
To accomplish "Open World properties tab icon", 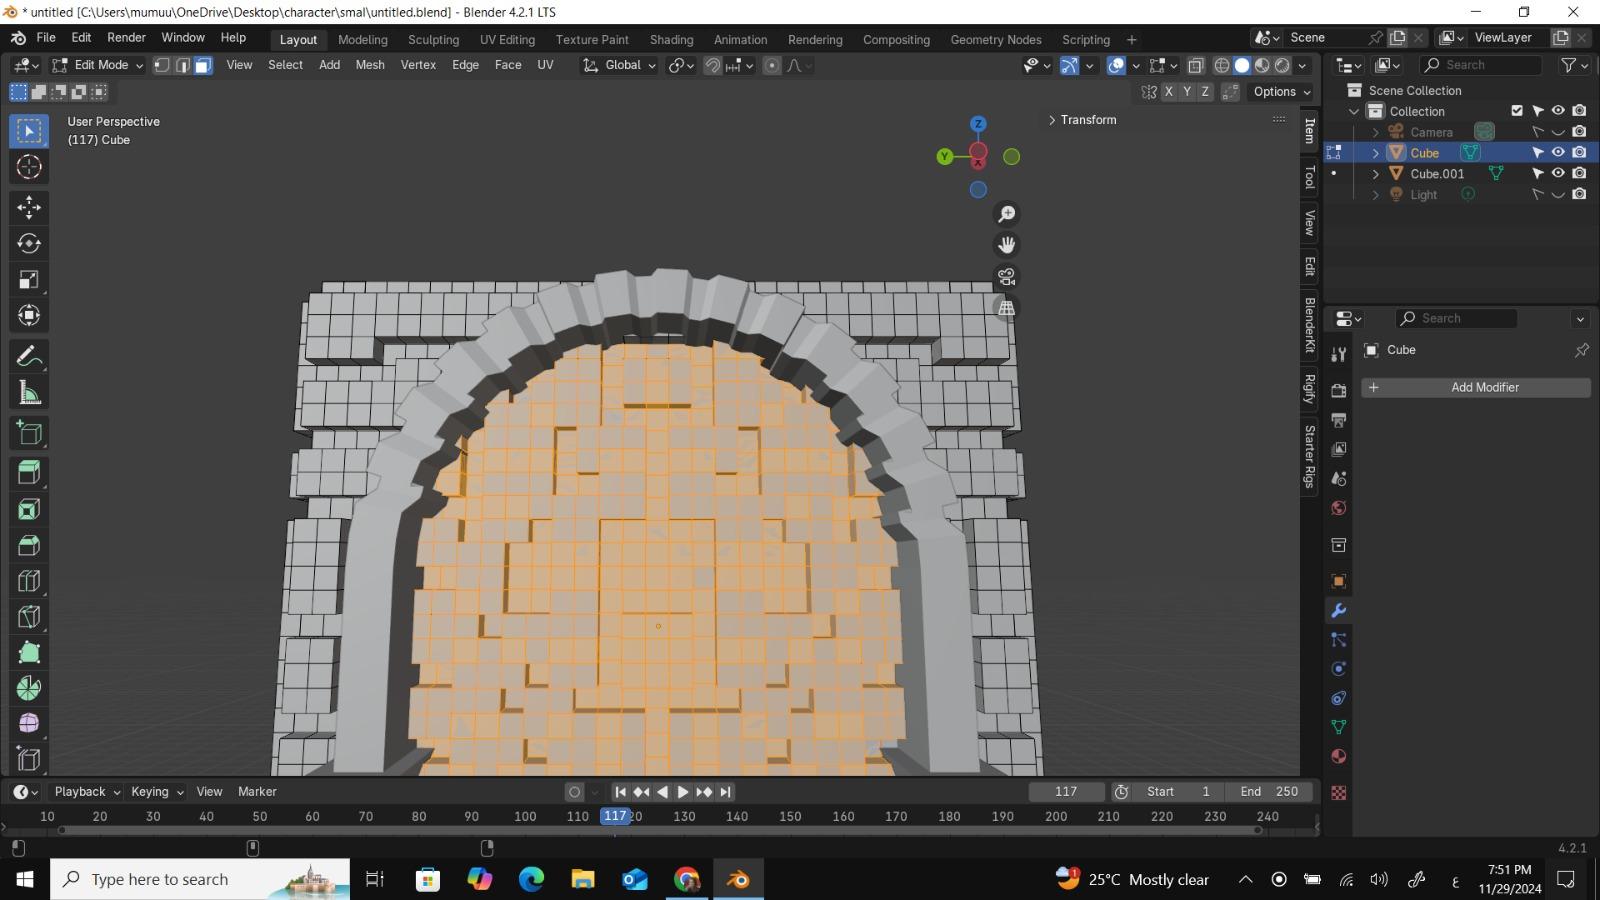I will 1338,508.
